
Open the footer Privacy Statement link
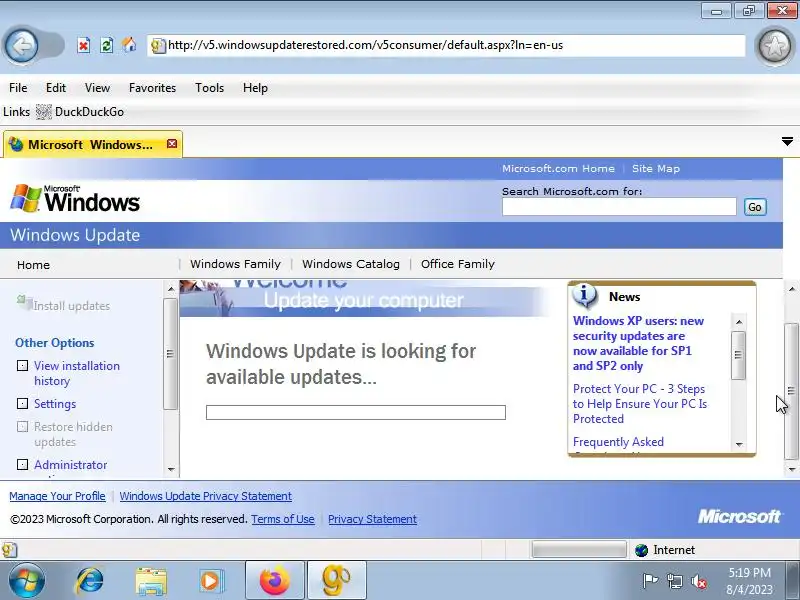click(x=372, y=519)
